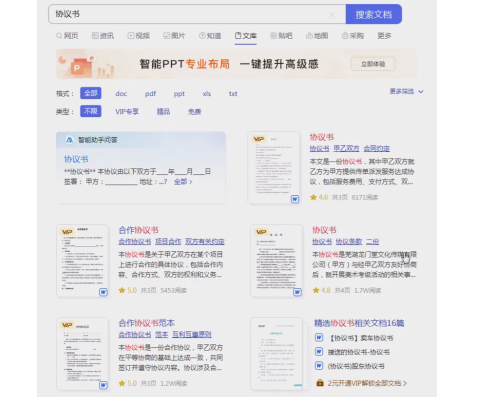489x403 pixels.
Task: Open the 合作协议书范本 document thumbnail
Action: coord(82,354)
